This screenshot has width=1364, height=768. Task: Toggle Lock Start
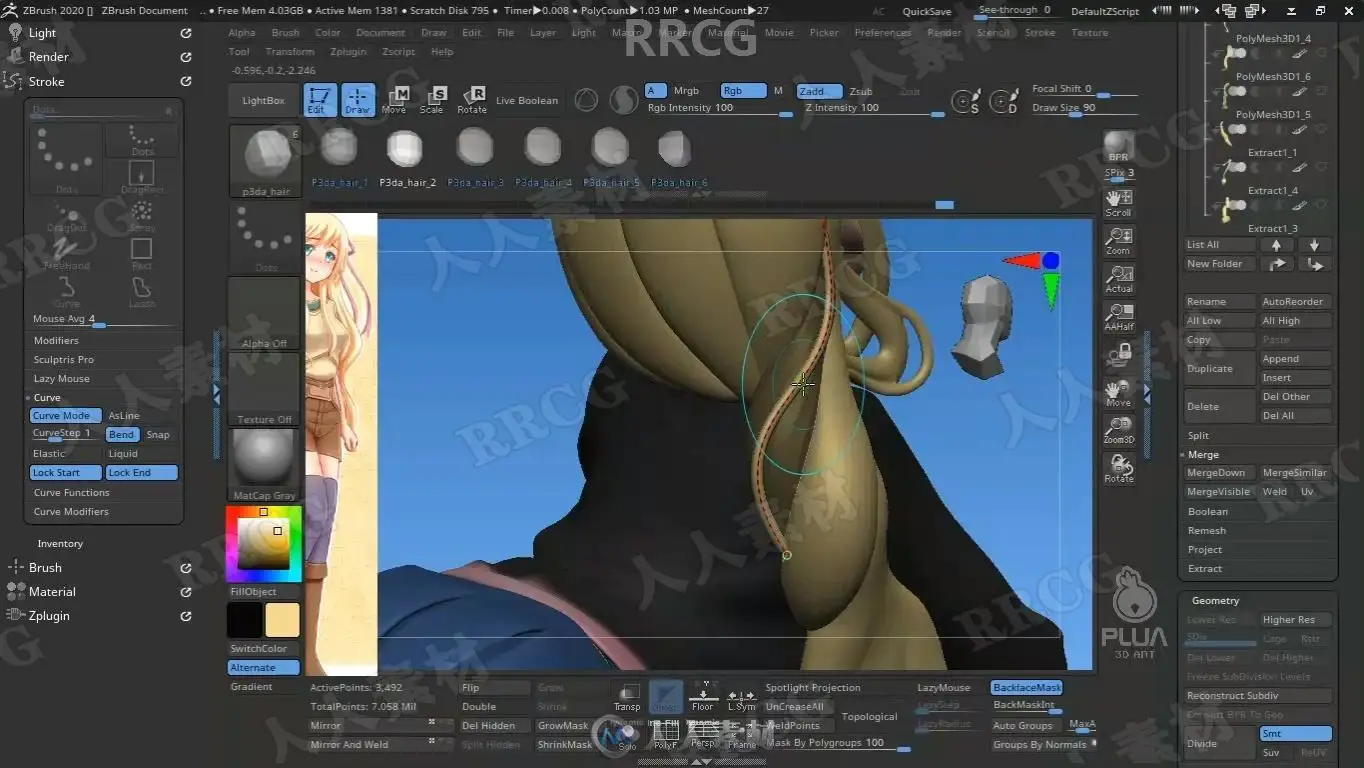point(66,473)
